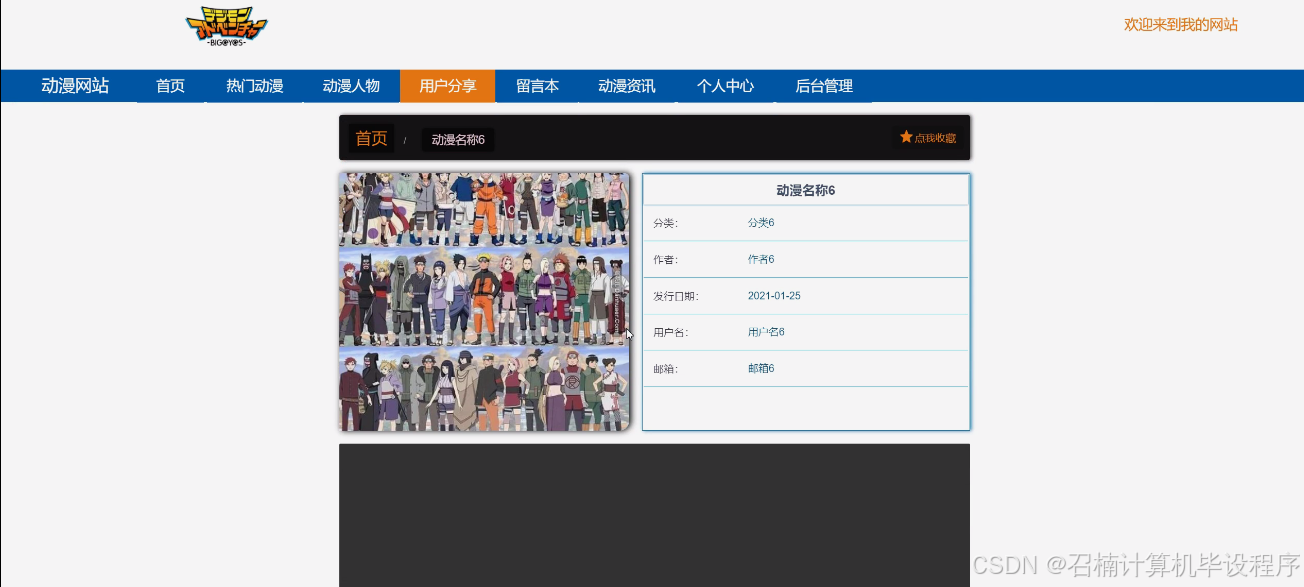Click the 发行日期 row label
Screen dimensions: 1304x587
675,296
